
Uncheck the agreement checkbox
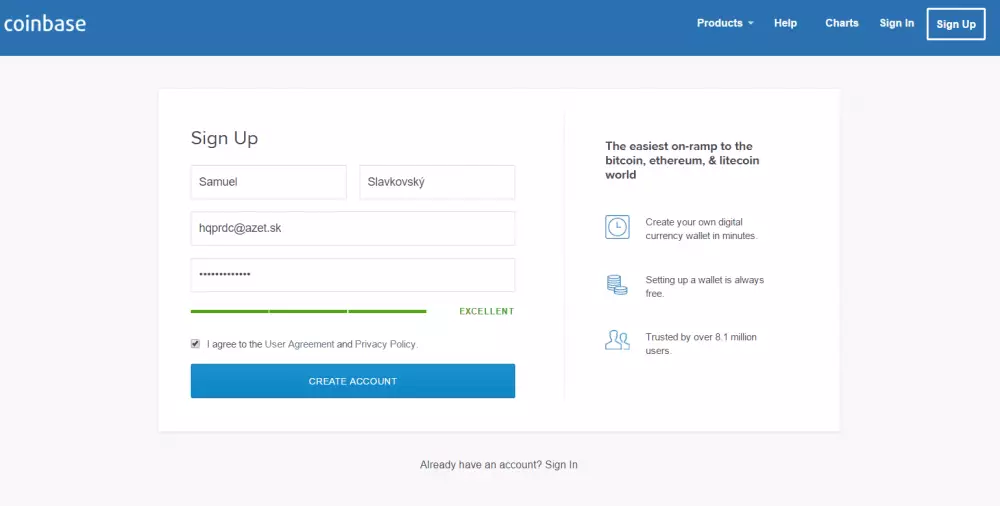click(x=195, y=344)
